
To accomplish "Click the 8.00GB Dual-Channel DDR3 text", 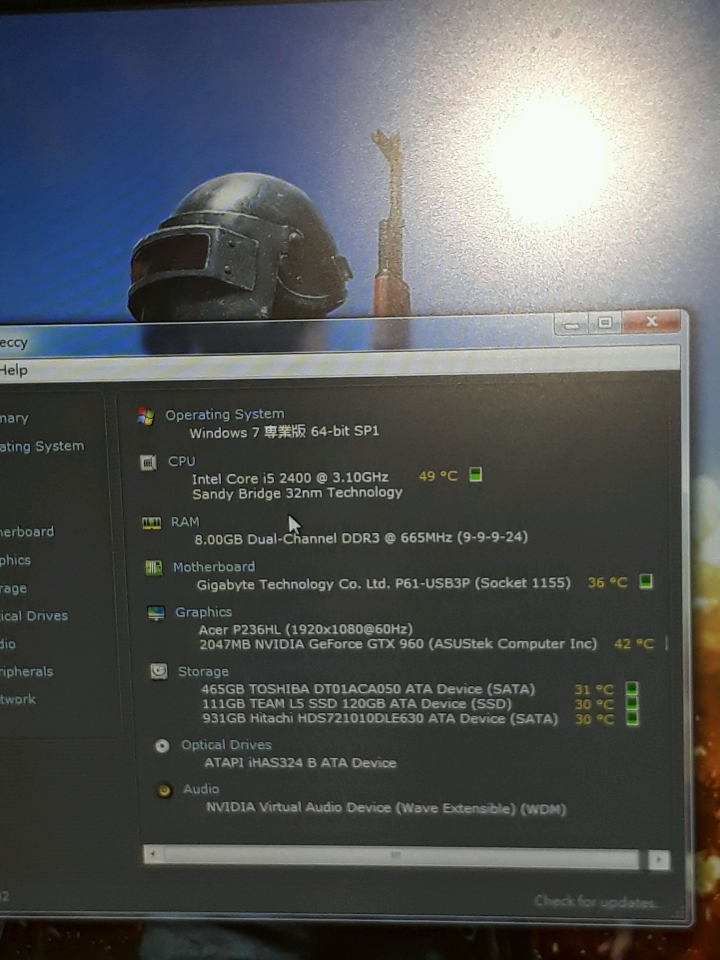I will (361, 538).
